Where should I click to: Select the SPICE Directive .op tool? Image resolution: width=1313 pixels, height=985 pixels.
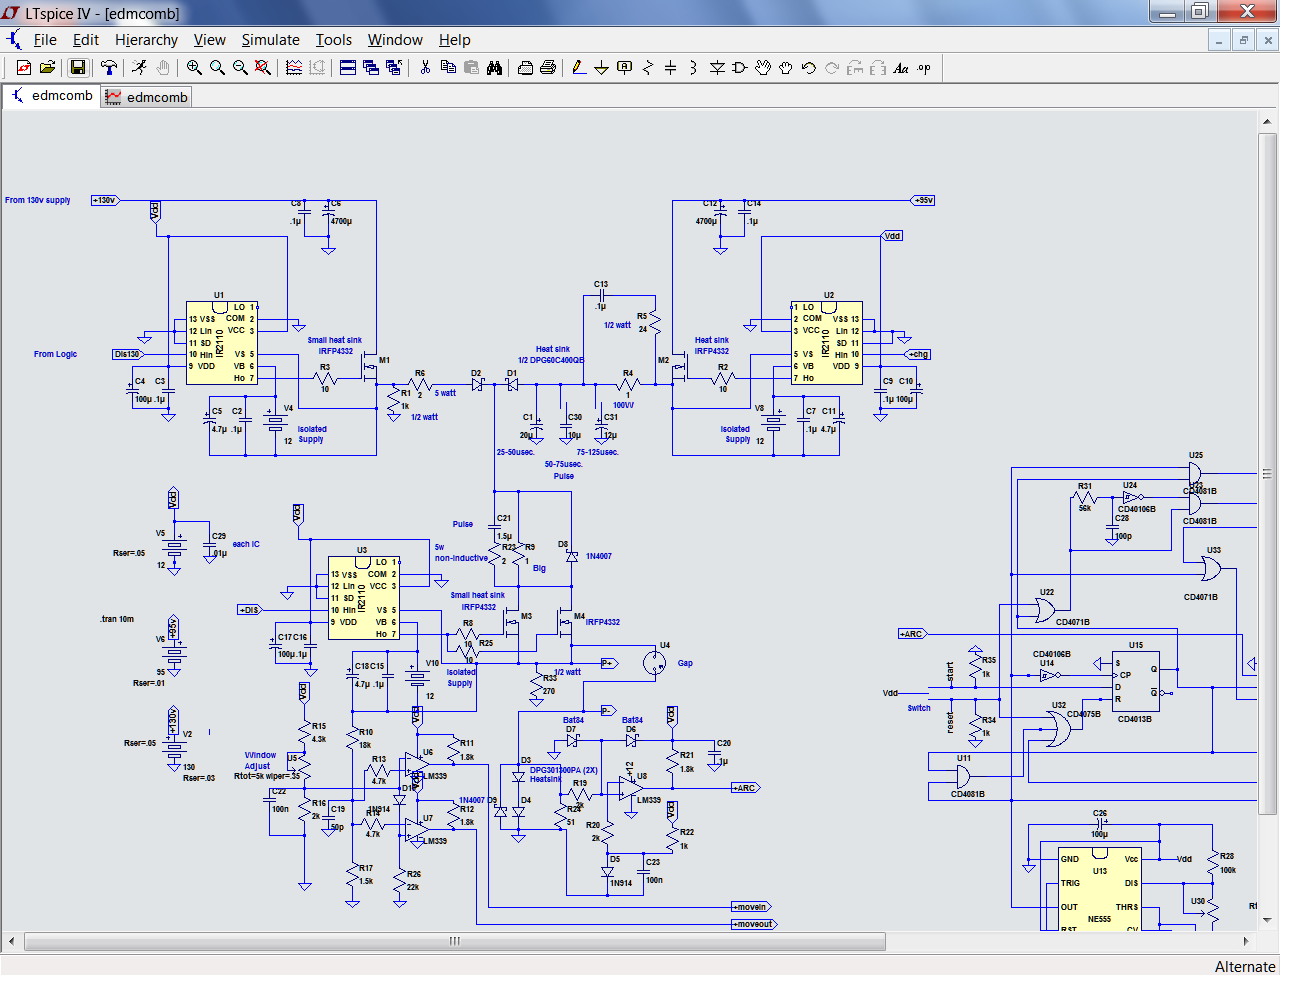tap(924, 67)
